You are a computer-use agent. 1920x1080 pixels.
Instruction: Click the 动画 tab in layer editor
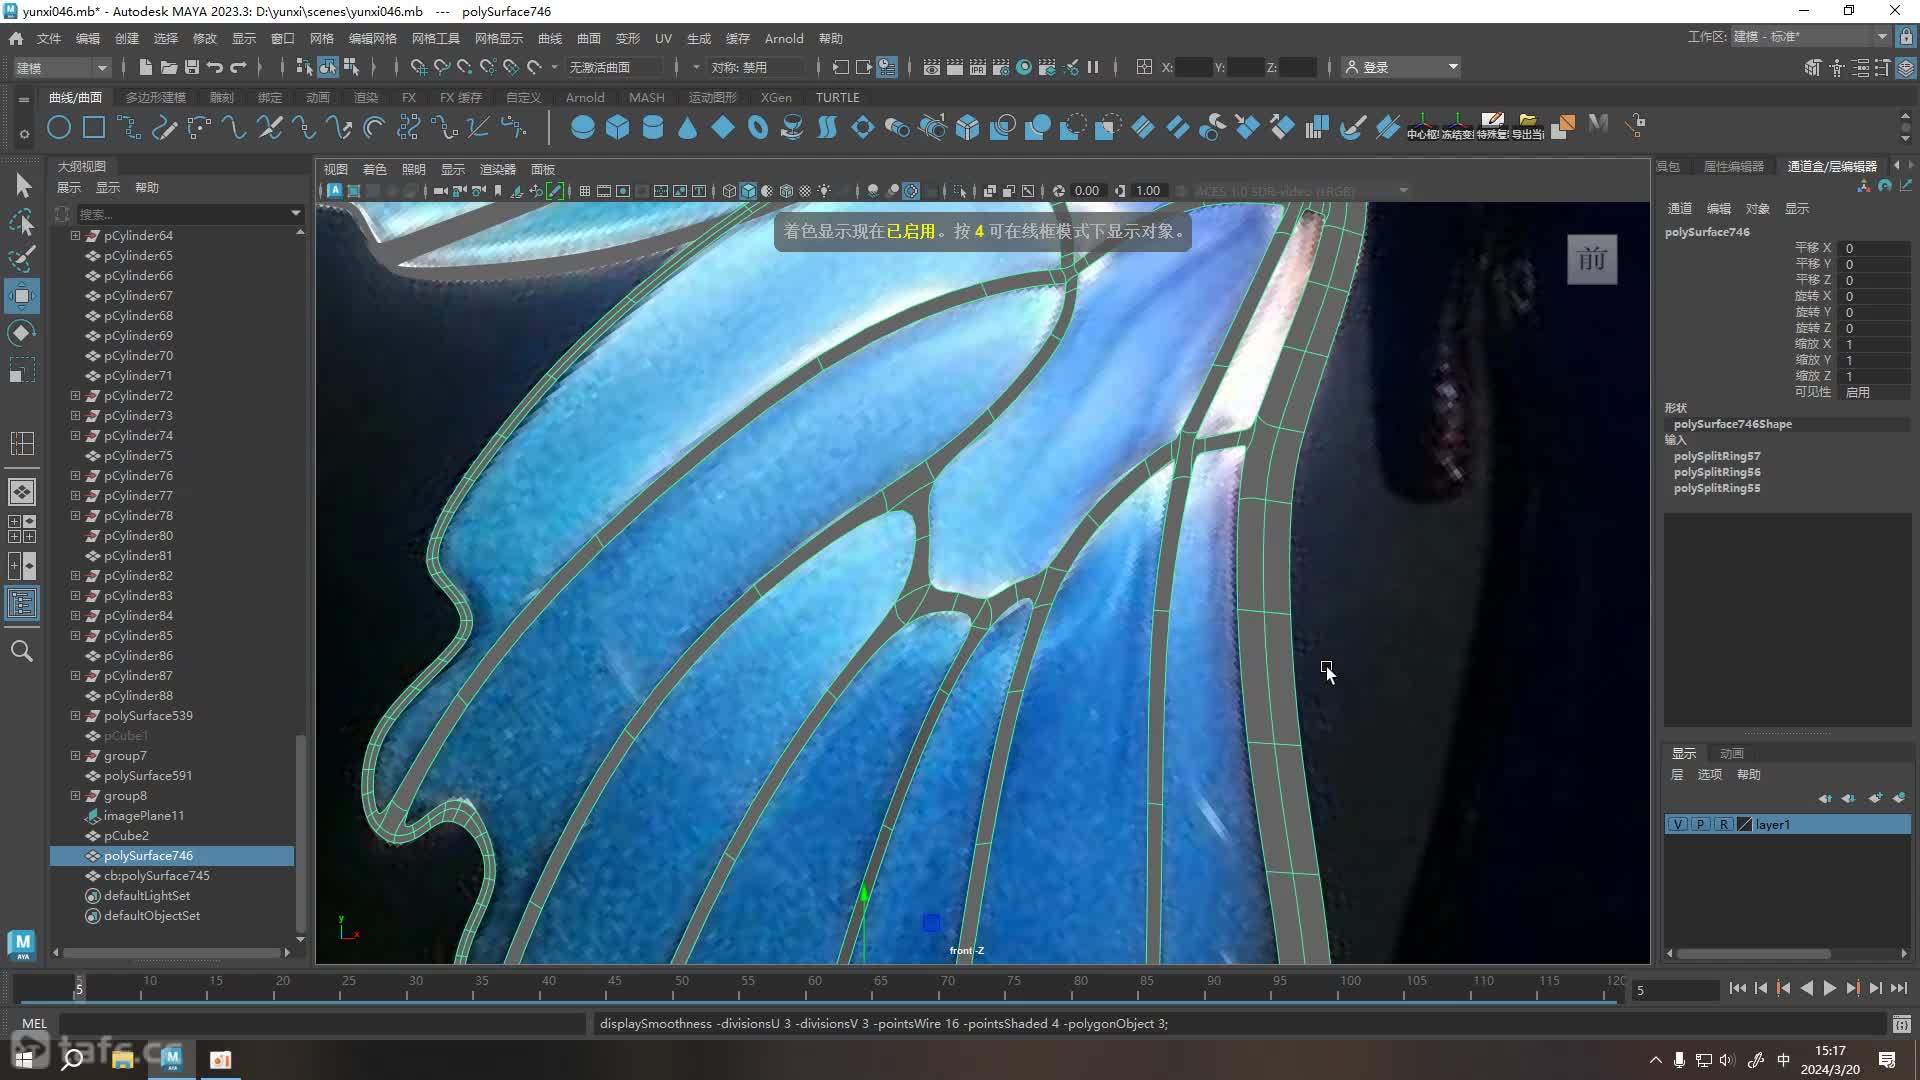point(1732,754)
